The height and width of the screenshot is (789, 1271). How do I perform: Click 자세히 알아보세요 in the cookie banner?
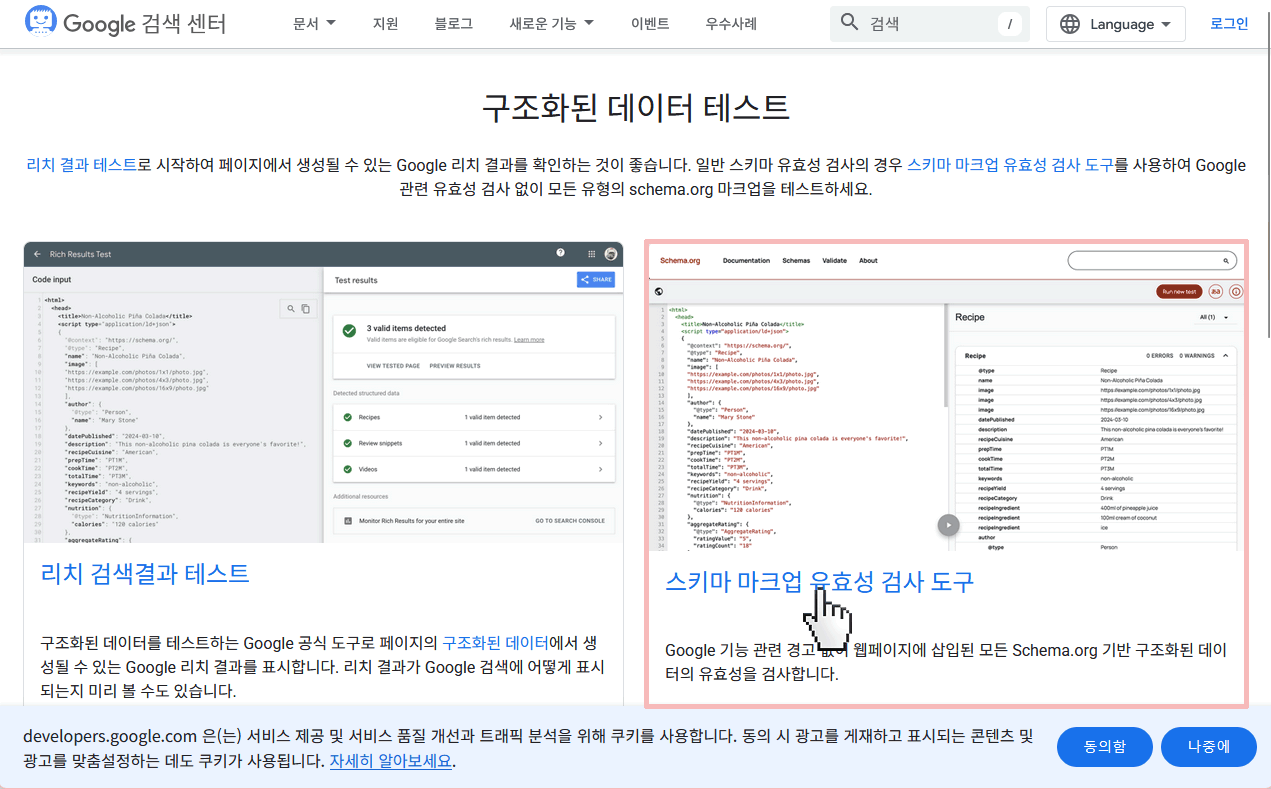click(x=391, y=761)
